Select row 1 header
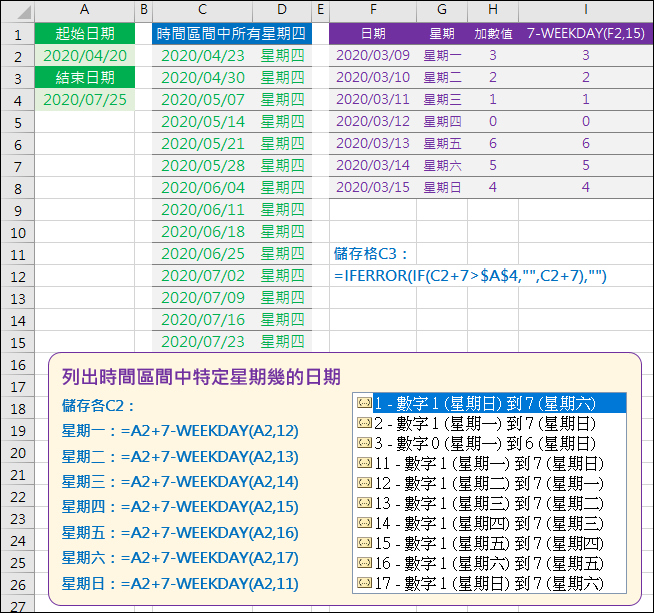Screen dimensions: 654x613 coord(18,34)
